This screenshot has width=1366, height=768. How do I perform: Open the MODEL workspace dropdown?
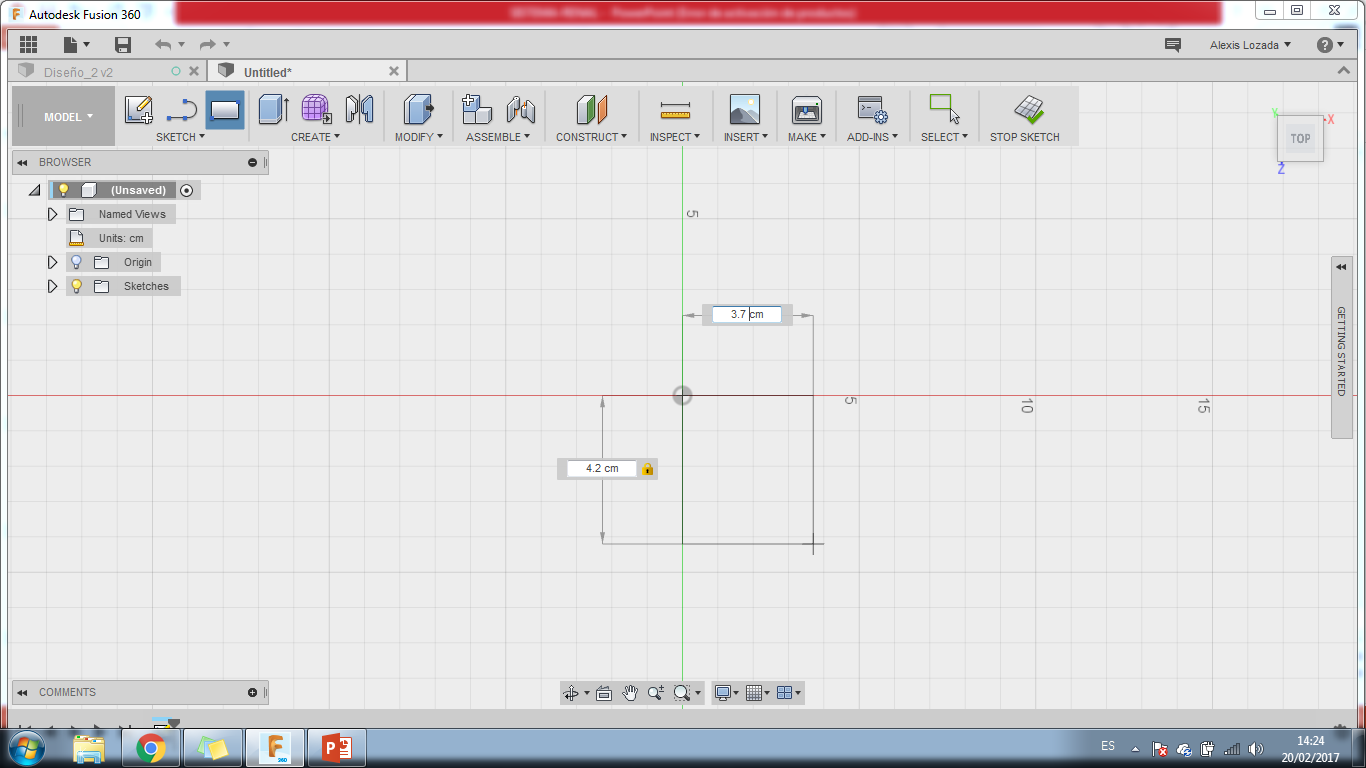coord(68,117)
